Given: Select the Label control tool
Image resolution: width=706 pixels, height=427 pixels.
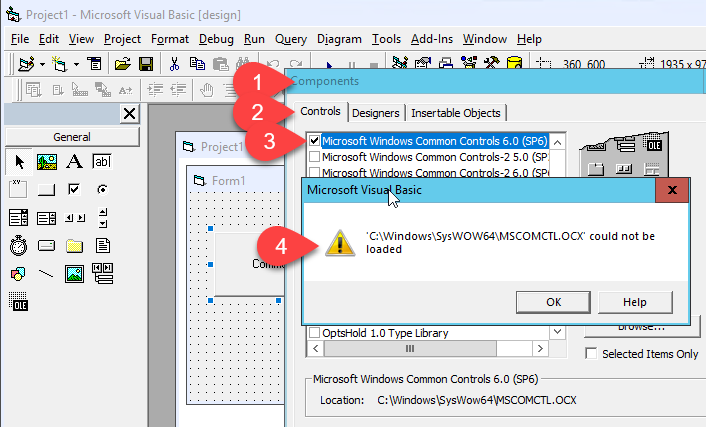Looking at the screenshot, I should coord(74,161).
